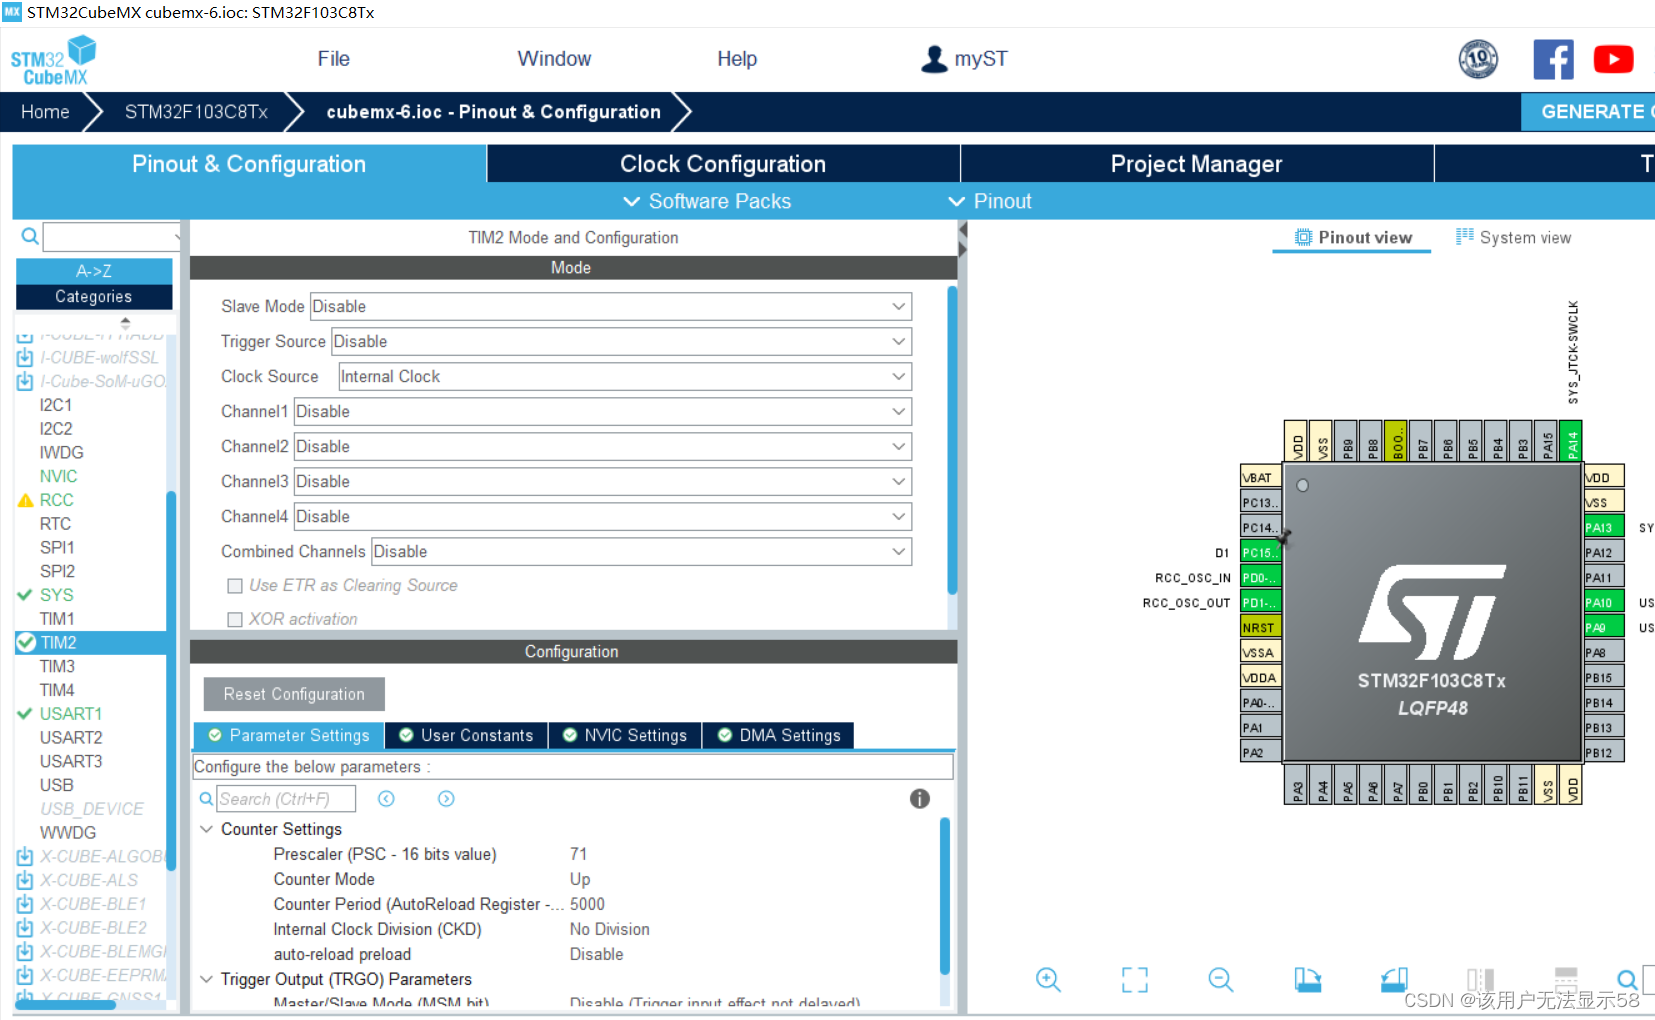Click the category search input field
Screen dimensions: 1655x1020
click(x=111, y=237)
